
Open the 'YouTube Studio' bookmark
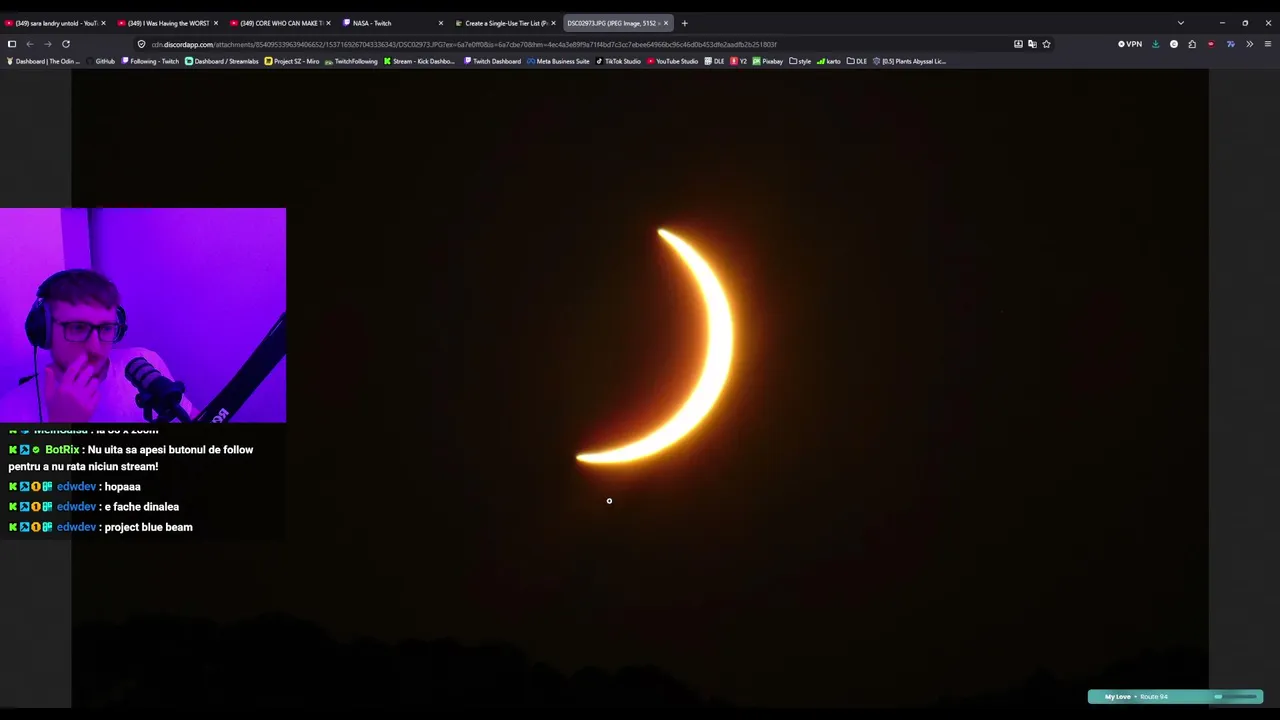[672, 61]
